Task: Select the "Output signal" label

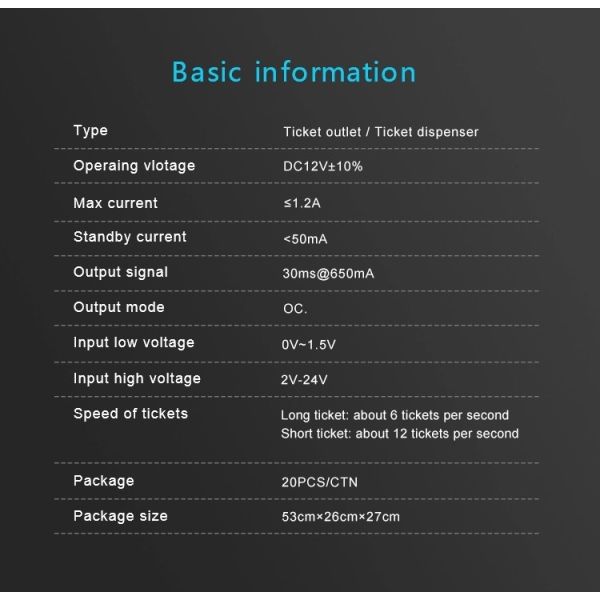Action: tap(120, 272)
